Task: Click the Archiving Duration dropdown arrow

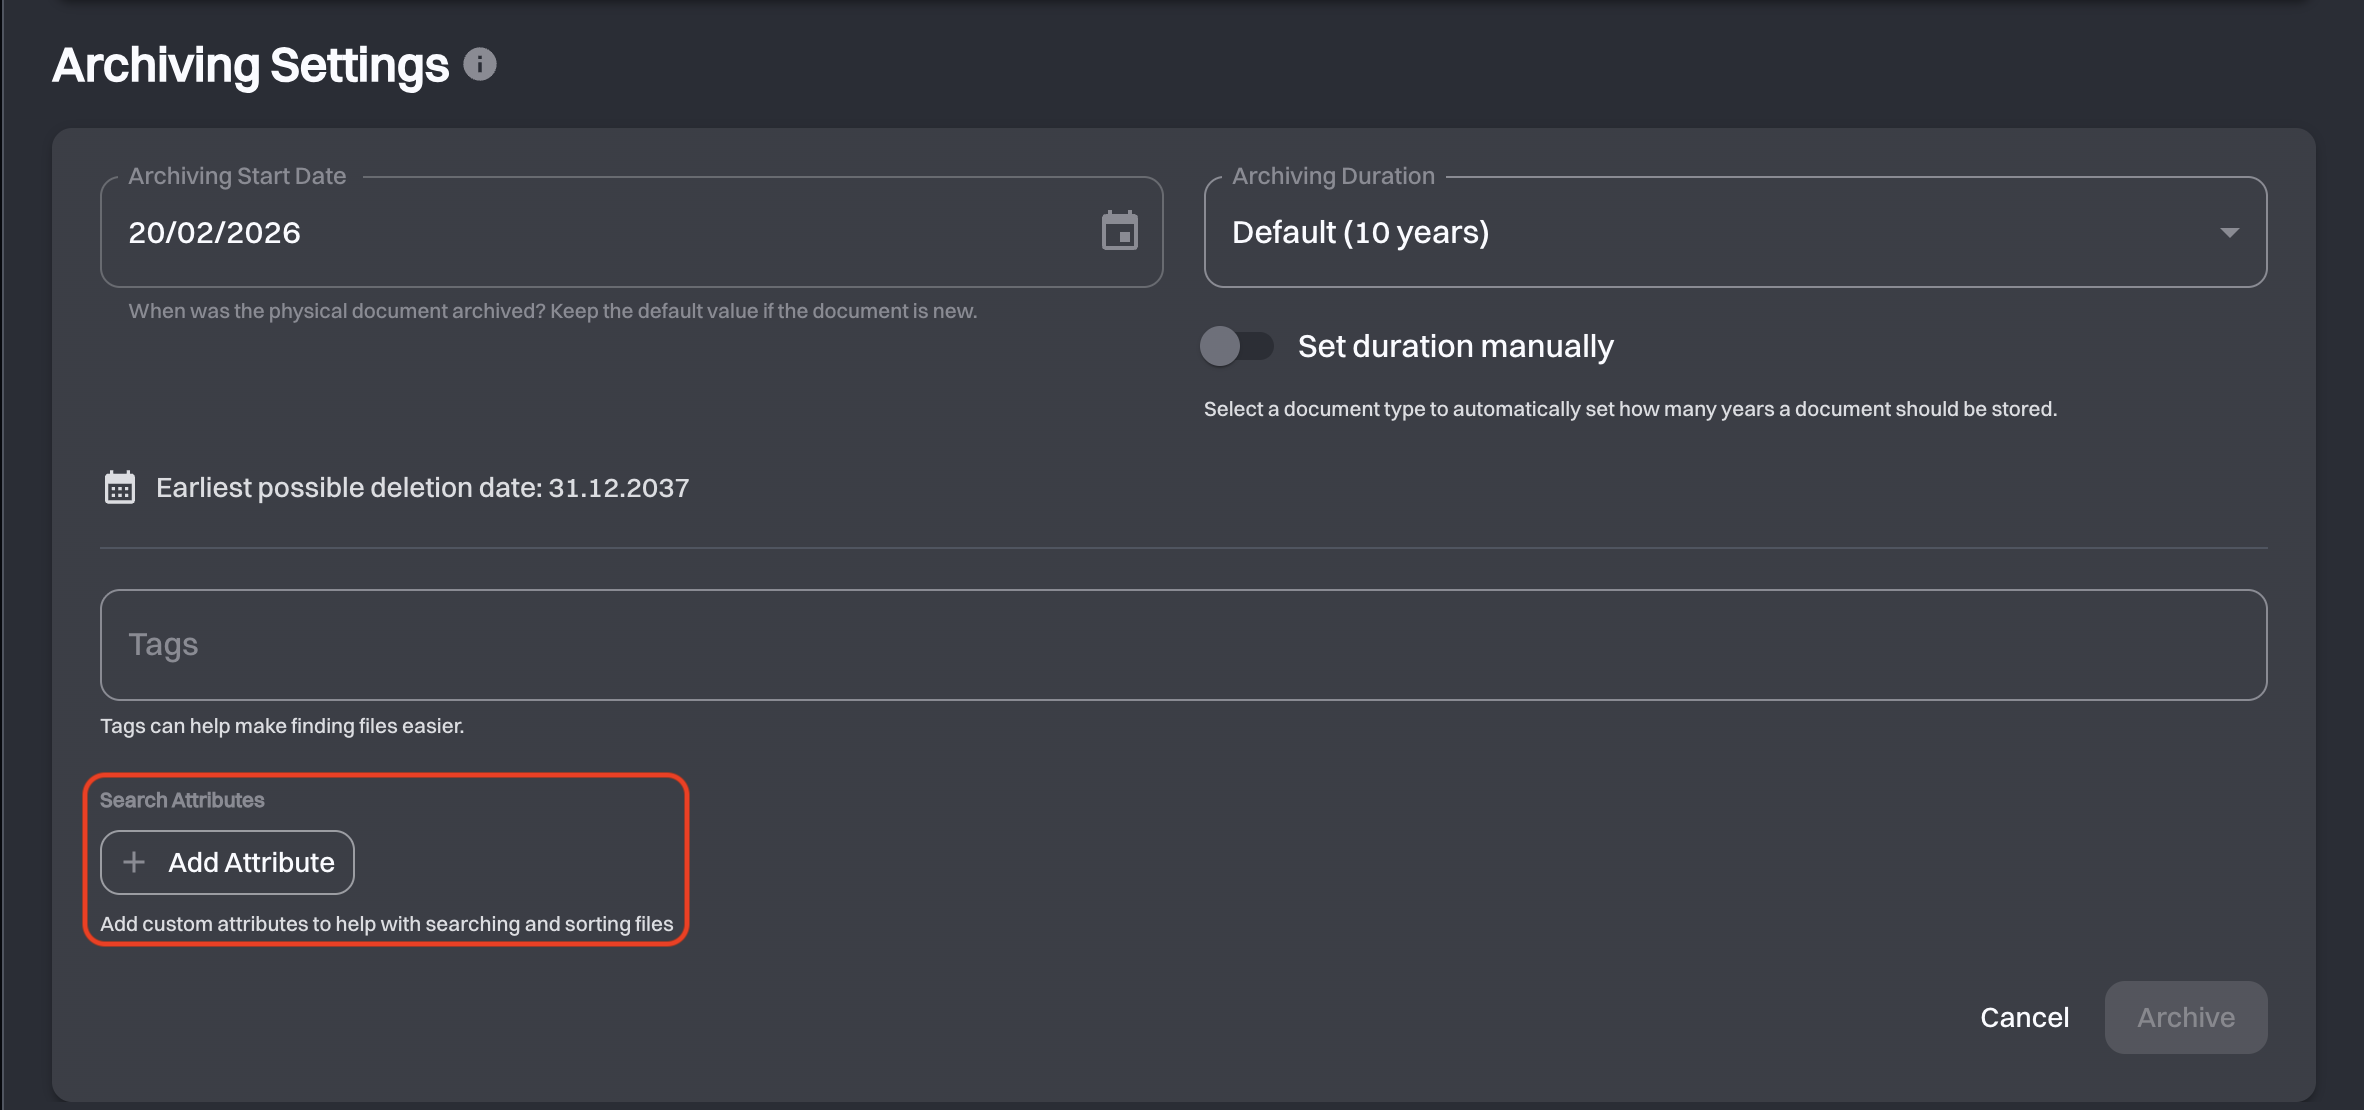Action: coord(2229,232)
